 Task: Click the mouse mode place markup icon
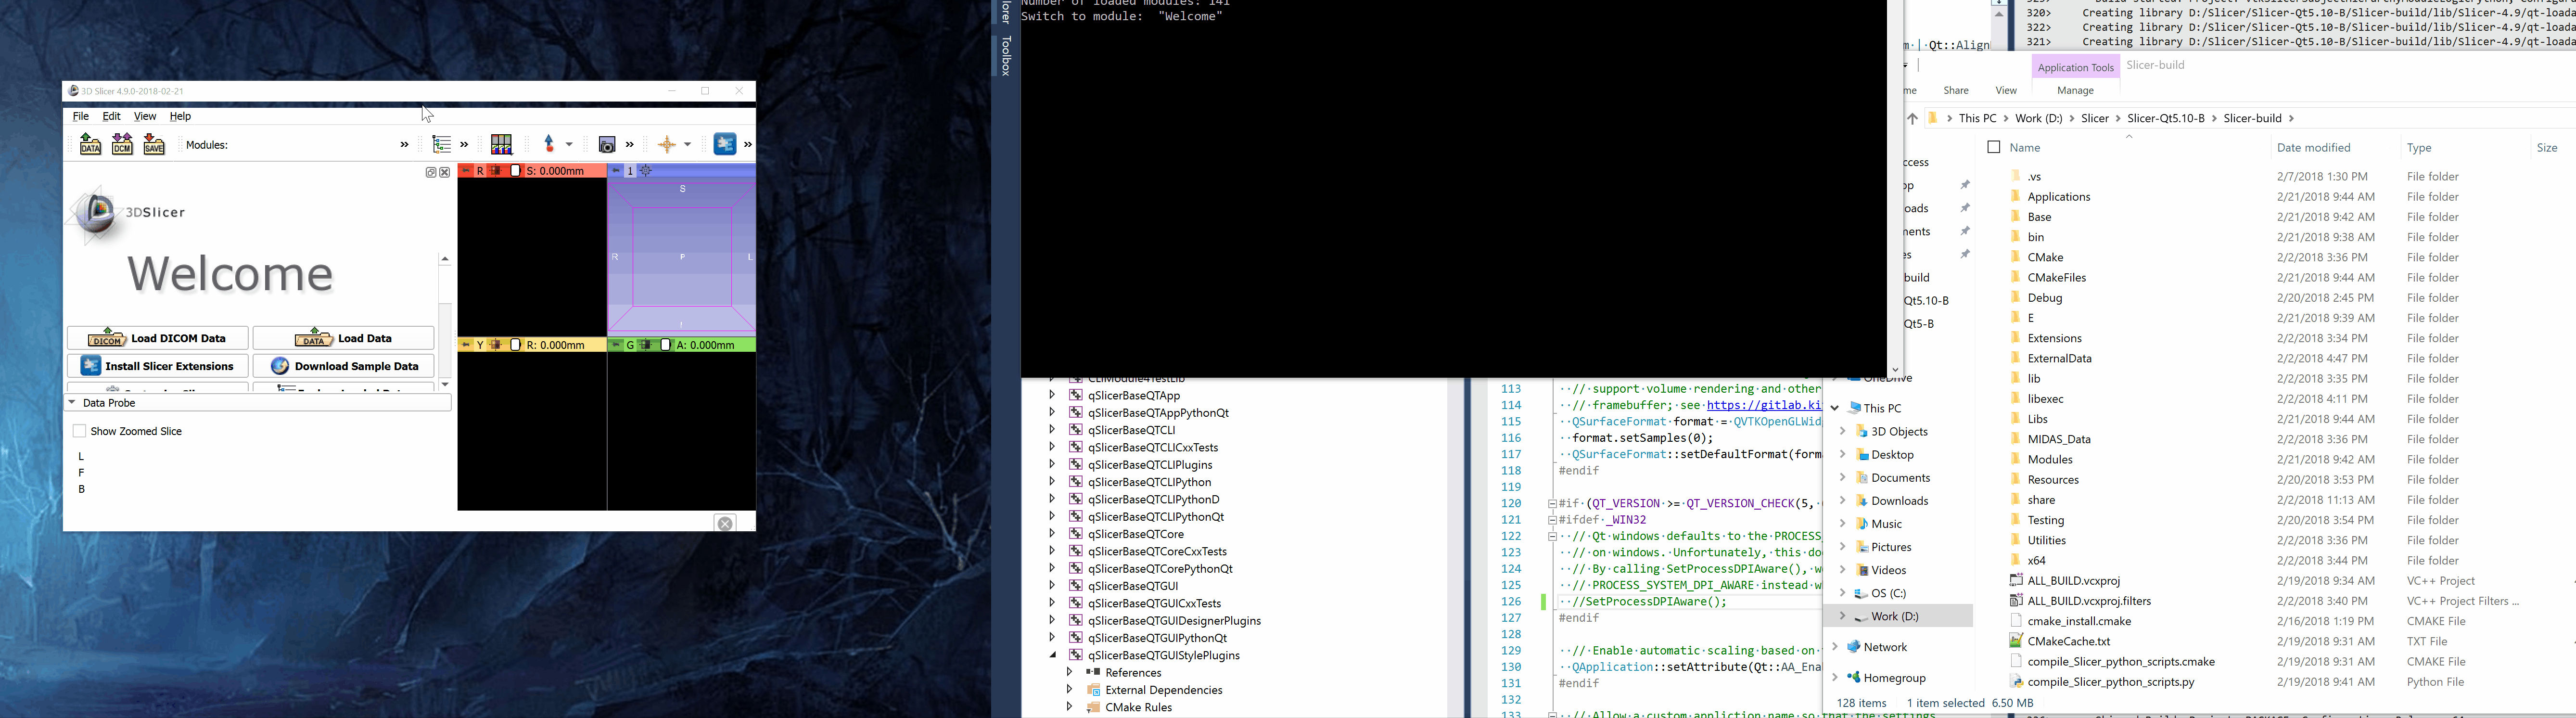549,144
